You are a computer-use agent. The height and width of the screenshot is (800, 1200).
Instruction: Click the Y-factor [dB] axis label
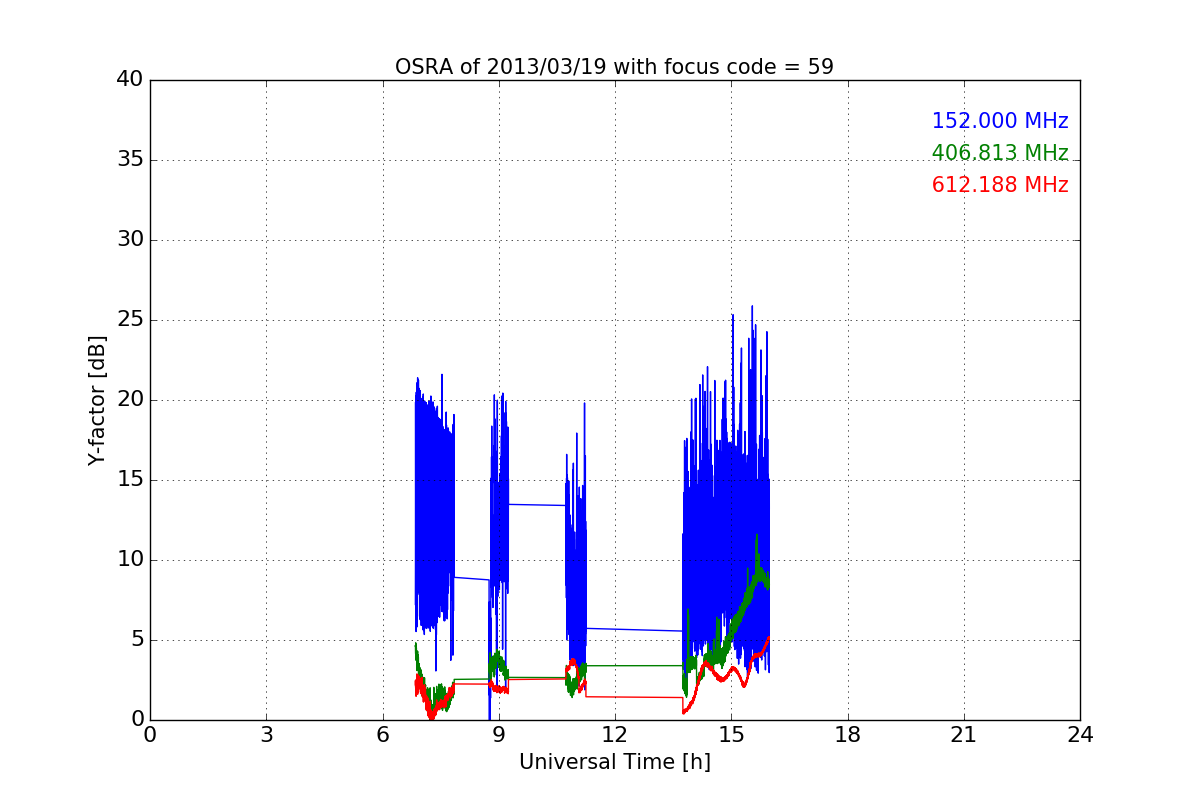click(97, 400)
